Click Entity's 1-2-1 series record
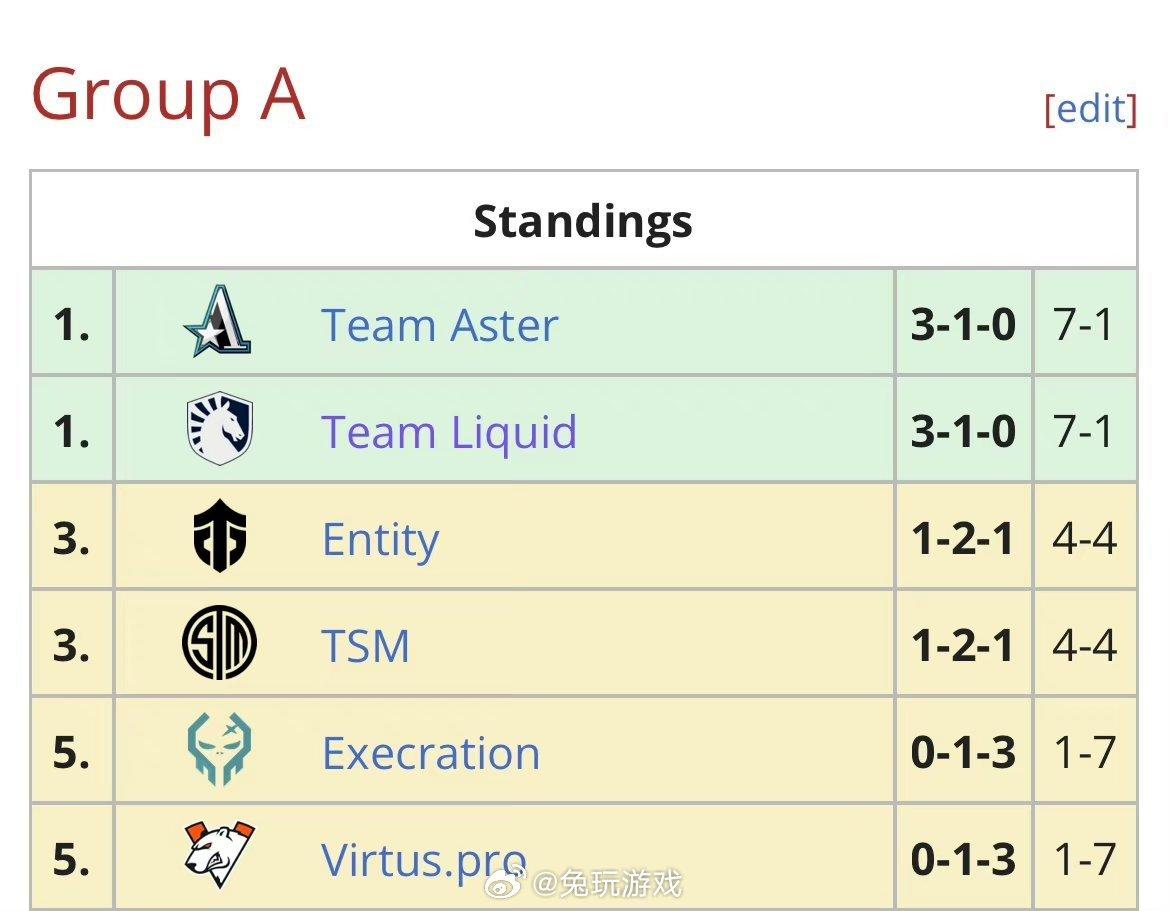This screenshot has height=911, width=1169. [963, 540]
